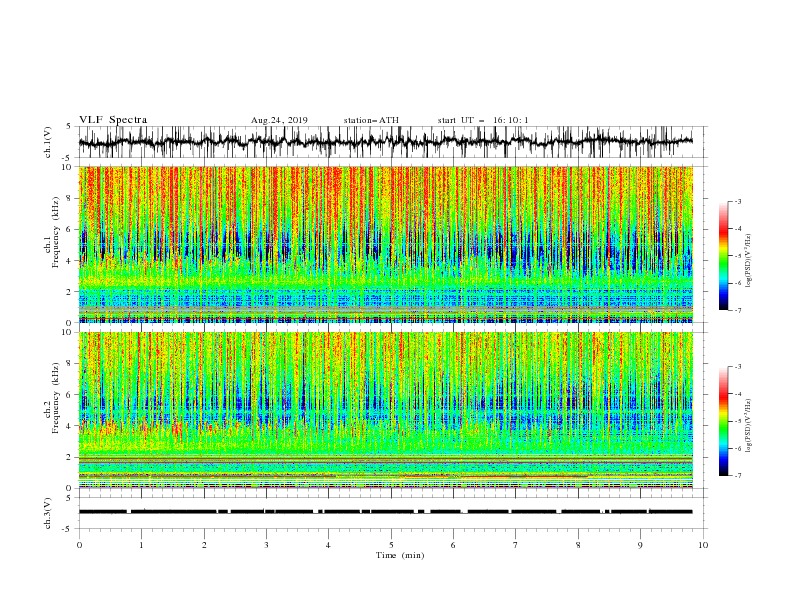Select the 5 tick label on the Time axis

pos(391,545)
